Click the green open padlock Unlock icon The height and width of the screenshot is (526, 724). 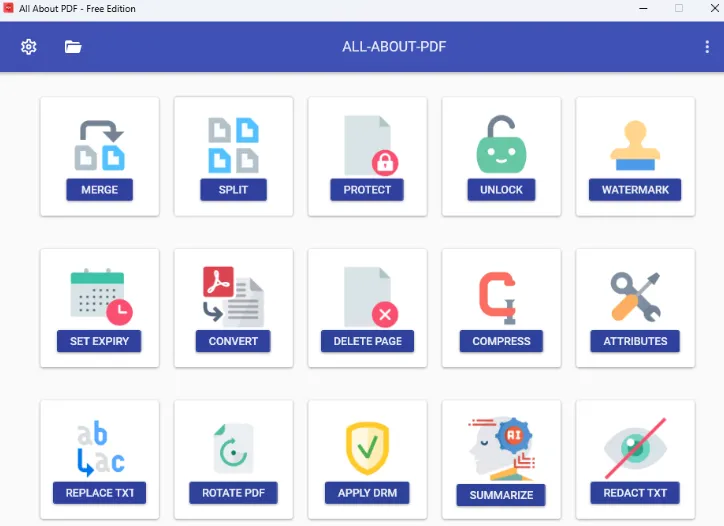(501, 144)
